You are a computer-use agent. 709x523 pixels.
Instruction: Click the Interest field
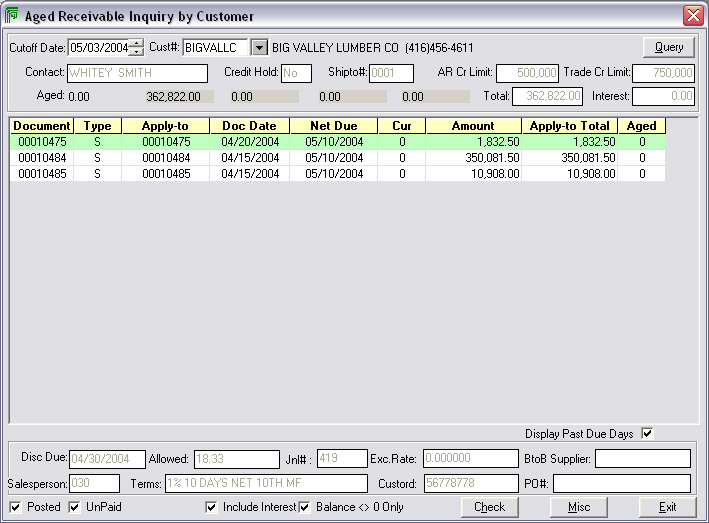[663, 96]
